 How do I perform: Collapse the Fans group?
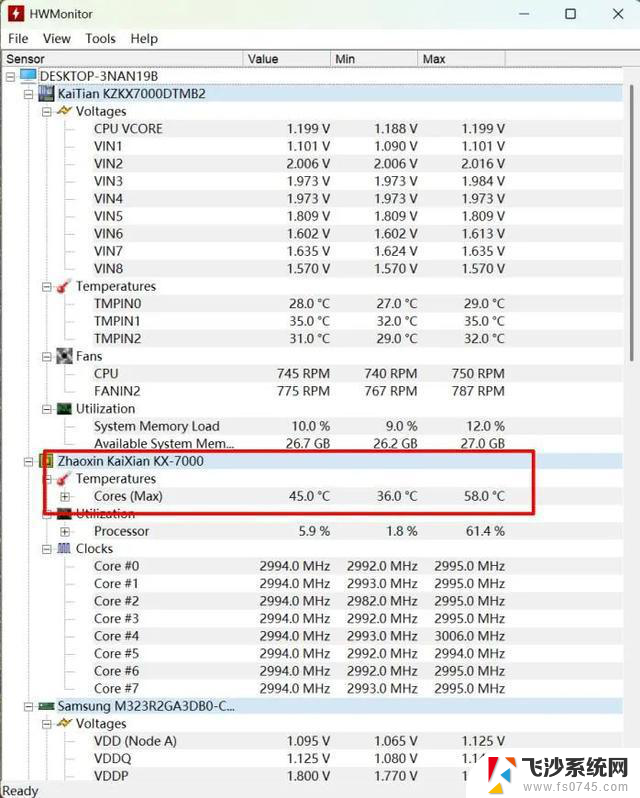pos(47,357)
